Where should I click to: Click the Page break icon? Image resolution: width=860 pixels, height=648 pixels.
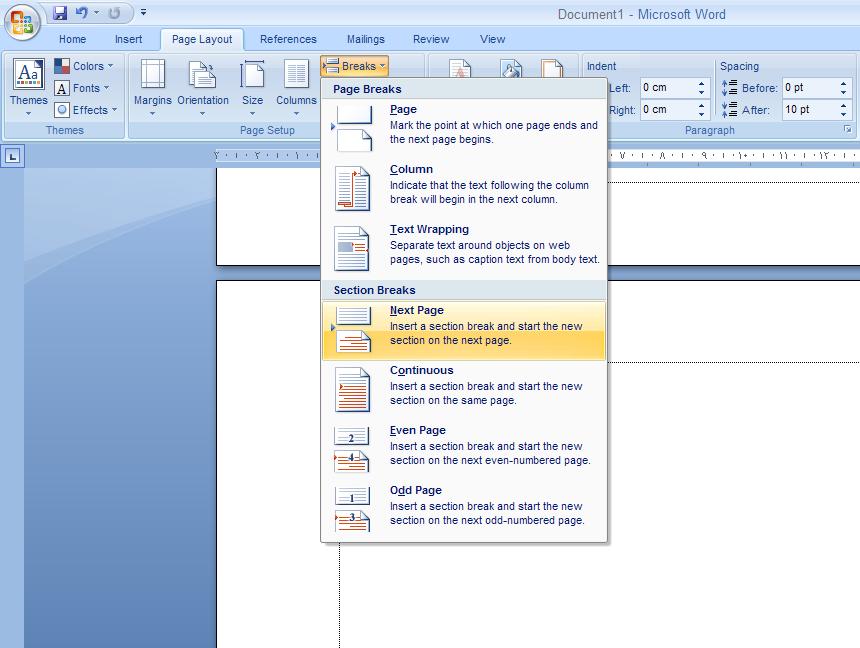pyautogui.click(x=353, y=128)
